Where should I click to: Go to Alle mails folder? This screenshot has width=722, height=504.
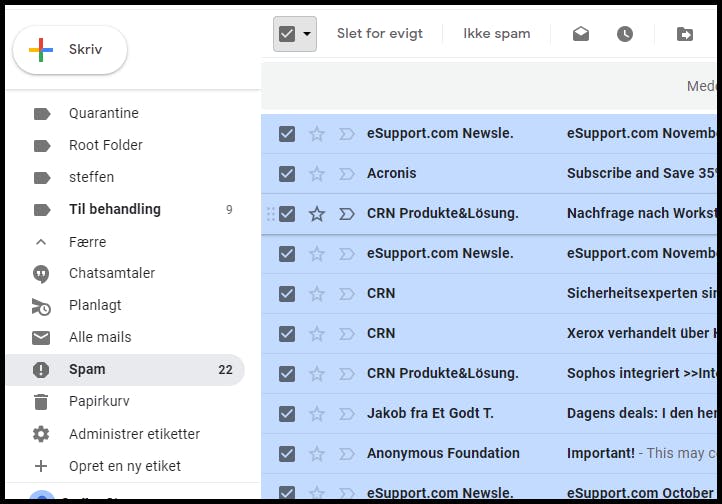click(x=100, y=338)
